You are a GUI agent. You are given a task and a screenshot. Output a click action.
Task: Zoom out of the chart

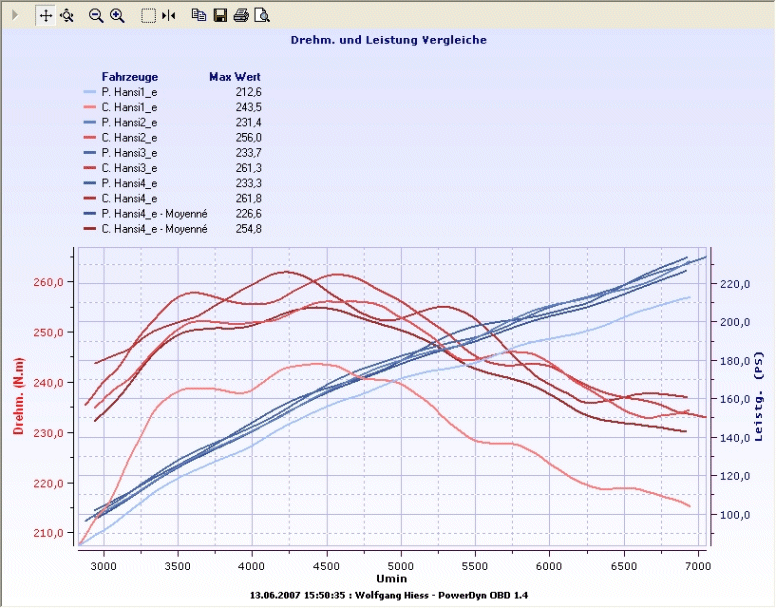pos(97,15)
